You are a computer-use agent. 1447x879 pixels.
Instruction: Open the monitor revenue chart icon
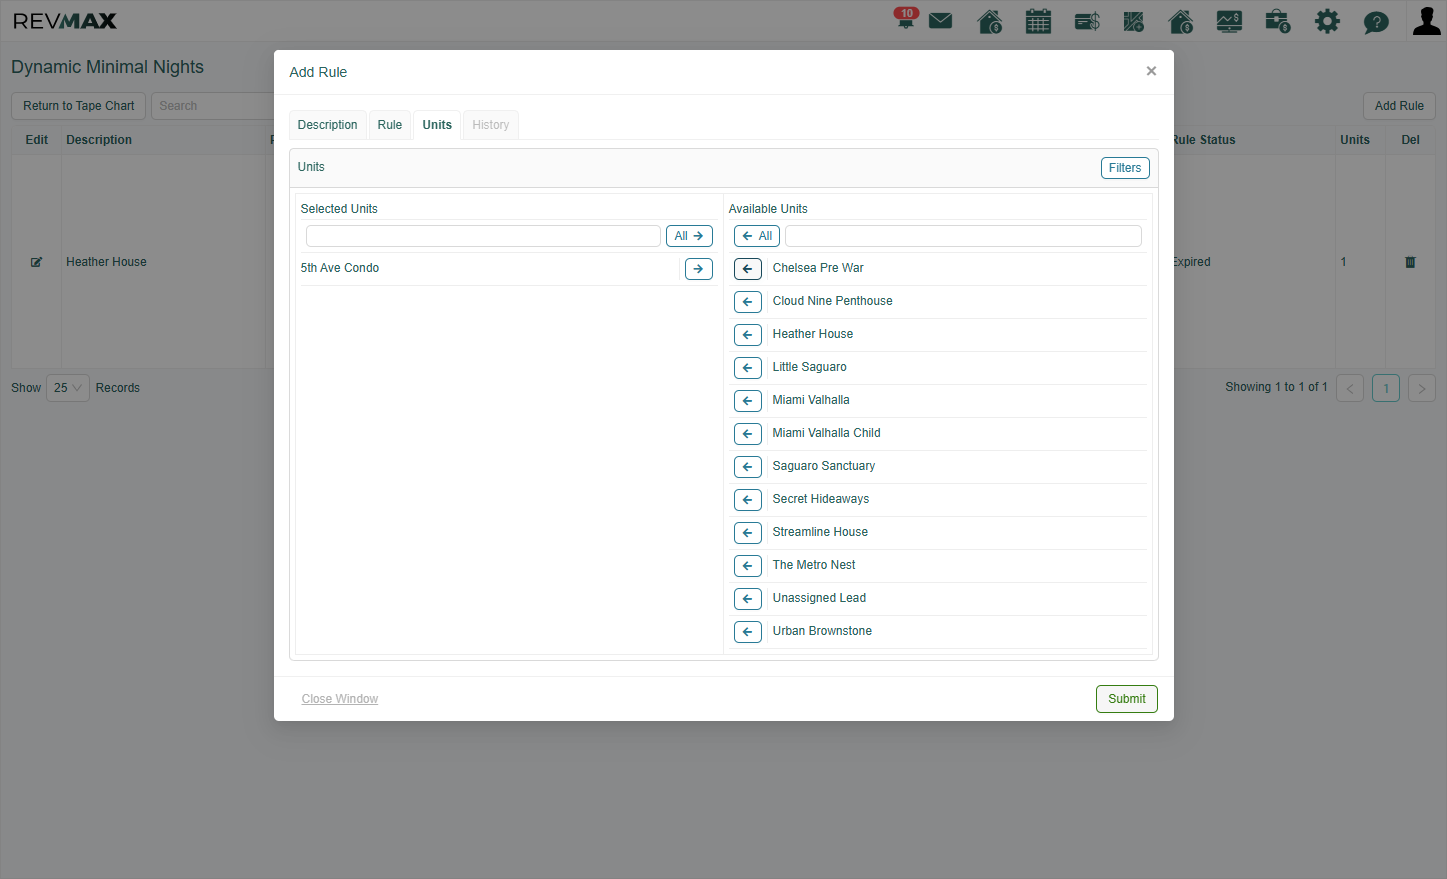coord(1229,21)
